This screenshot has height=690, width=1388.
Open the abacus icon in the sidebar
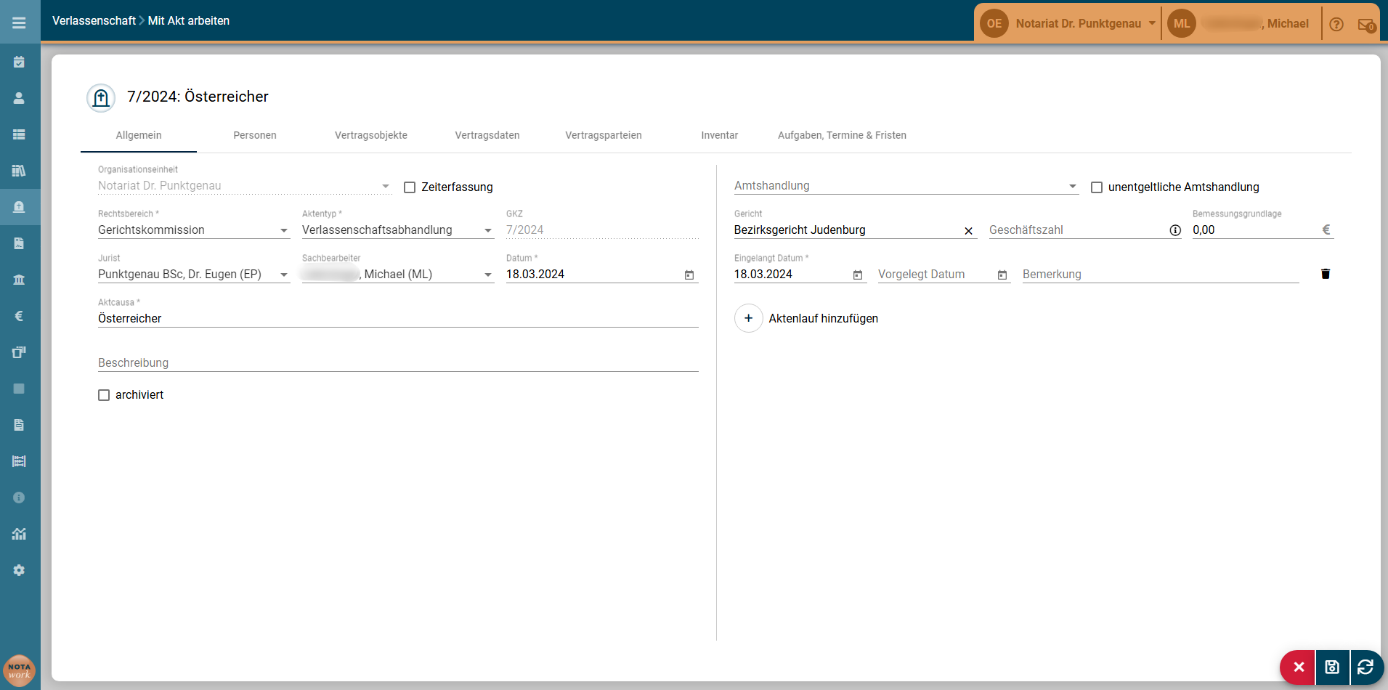(19, 461)
